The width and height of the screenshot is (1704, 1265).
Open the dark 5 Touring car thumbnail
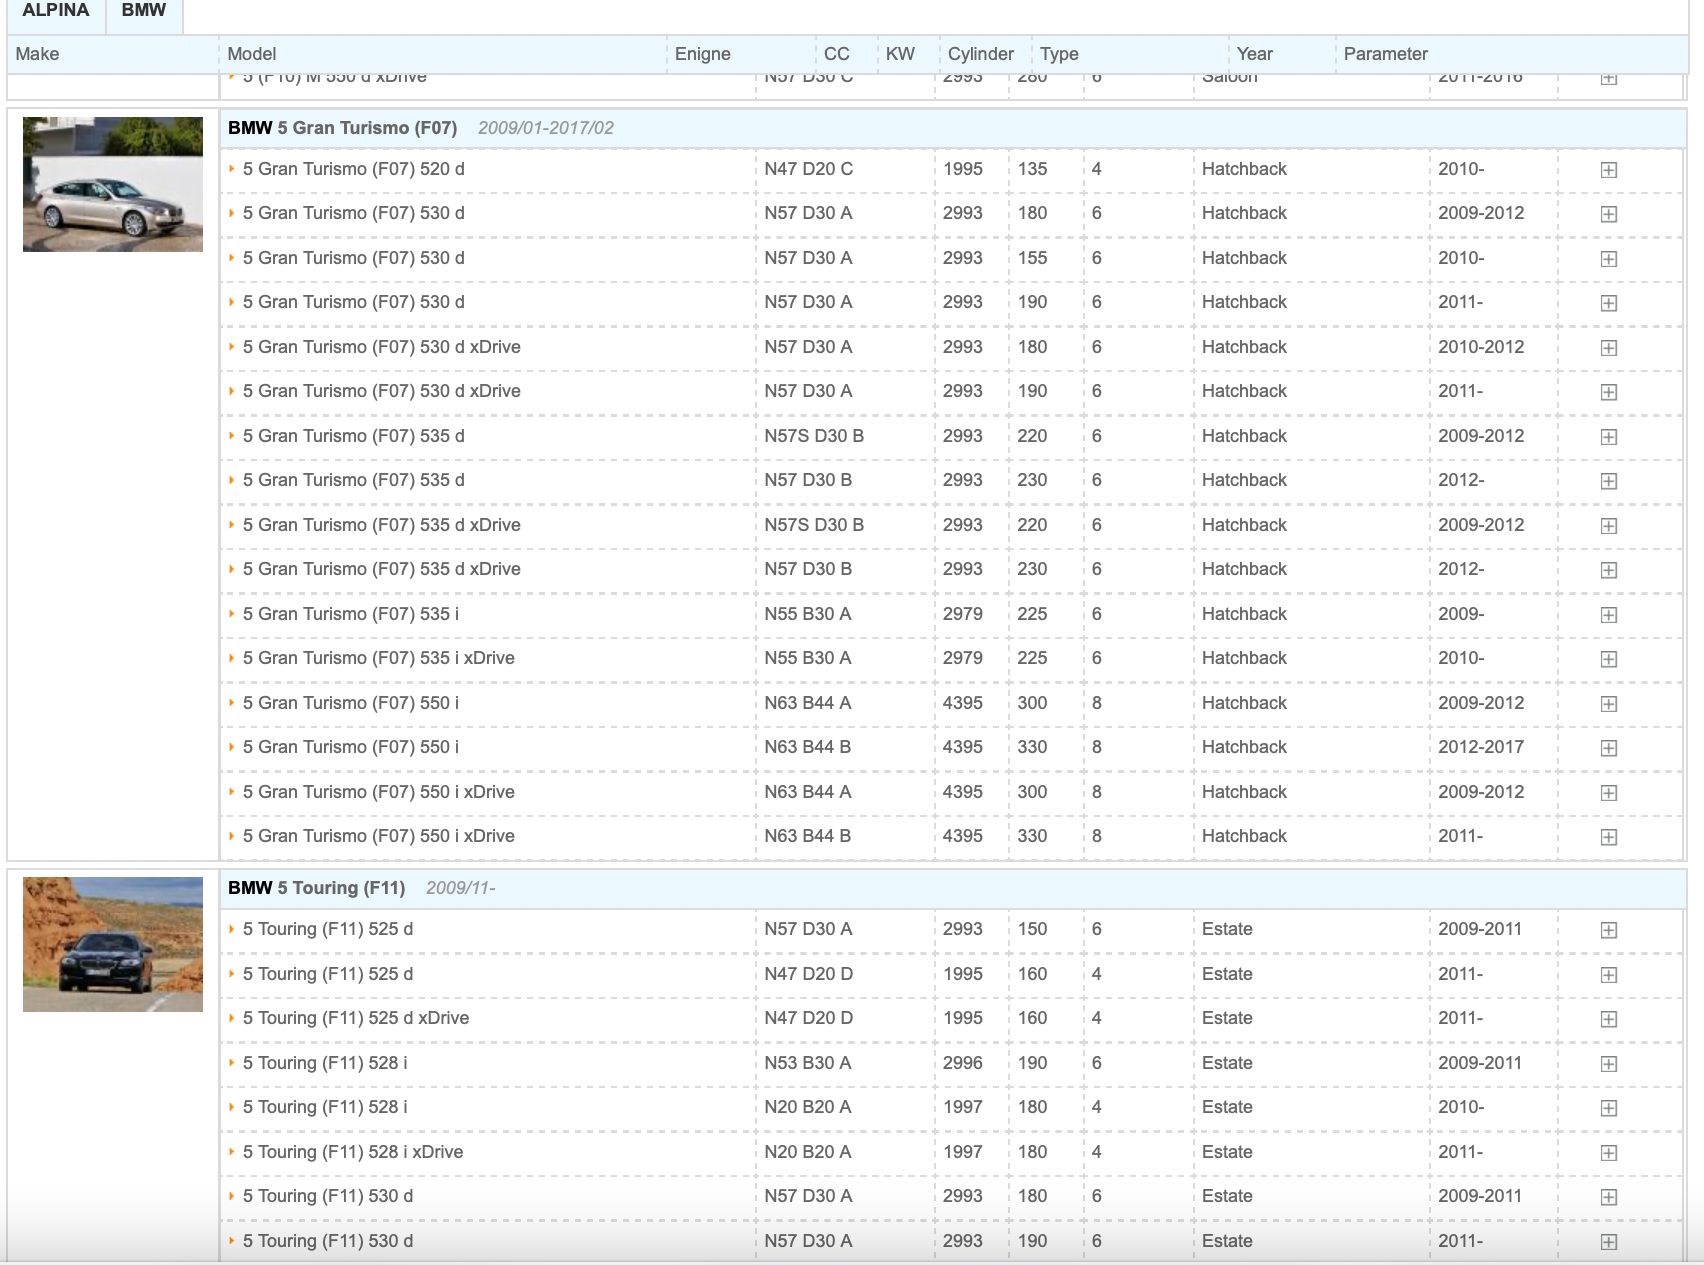pyautogui.click(x=113, y=944)
